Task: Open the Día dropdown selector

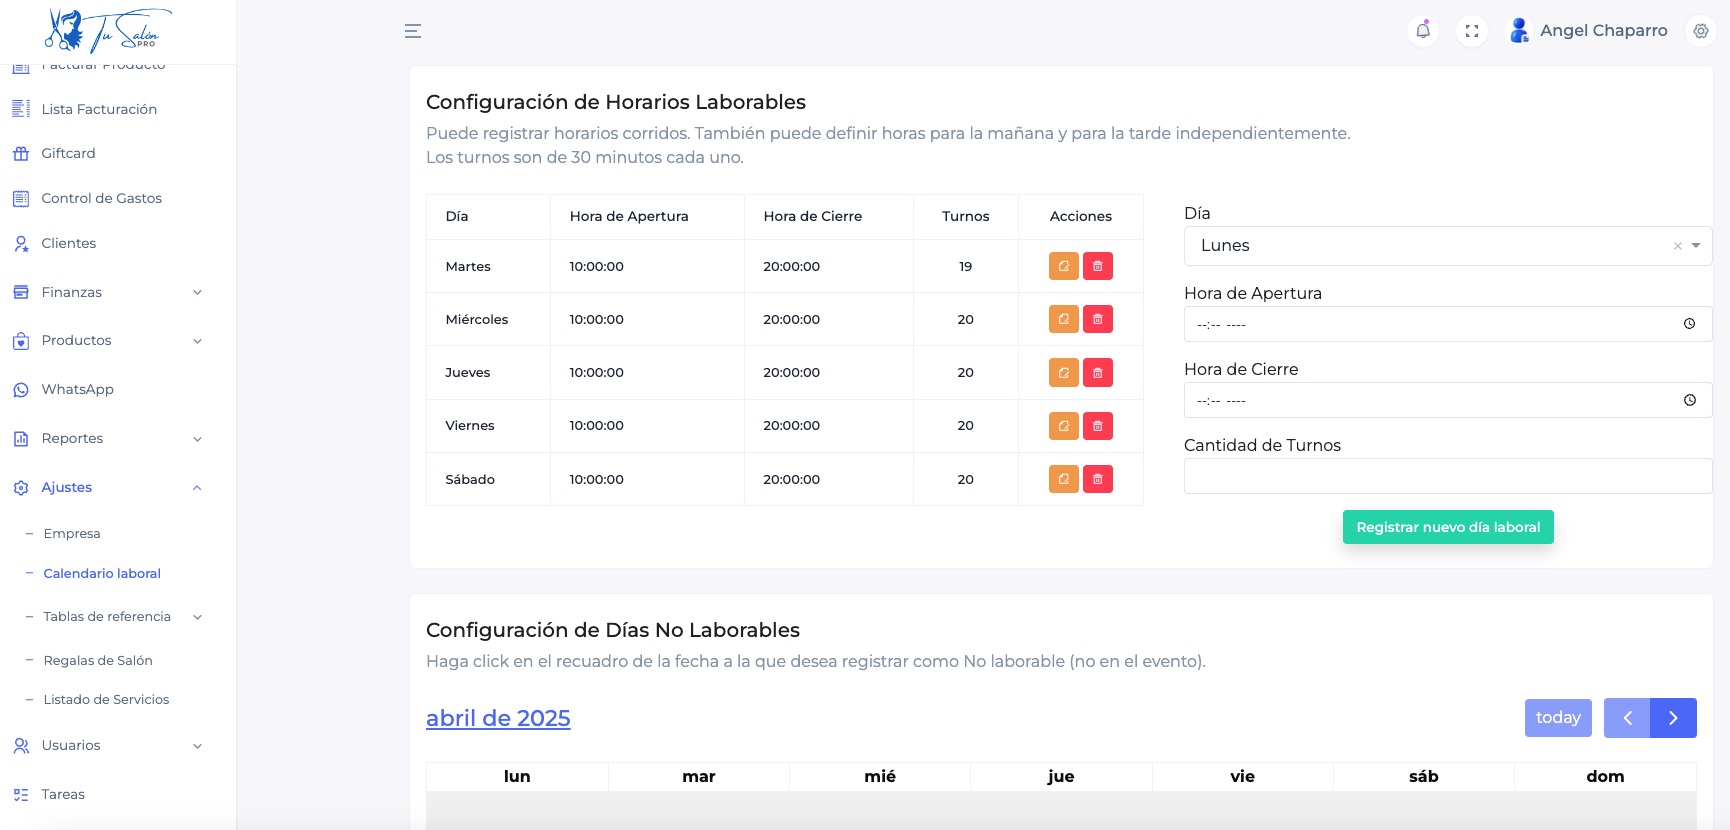Action: coord(1696,246)
